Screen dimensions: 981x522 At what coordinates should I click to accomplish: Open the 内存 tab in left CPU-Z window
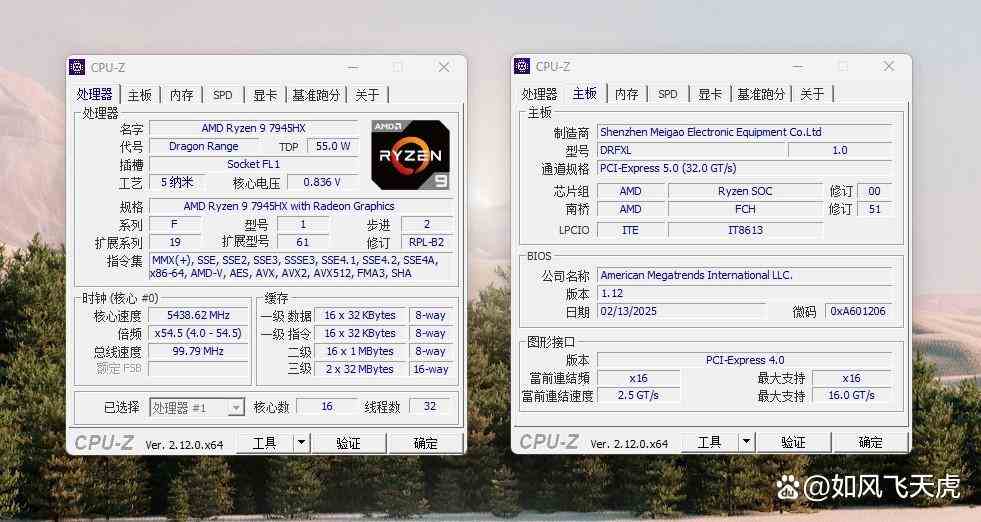[181, 95]
